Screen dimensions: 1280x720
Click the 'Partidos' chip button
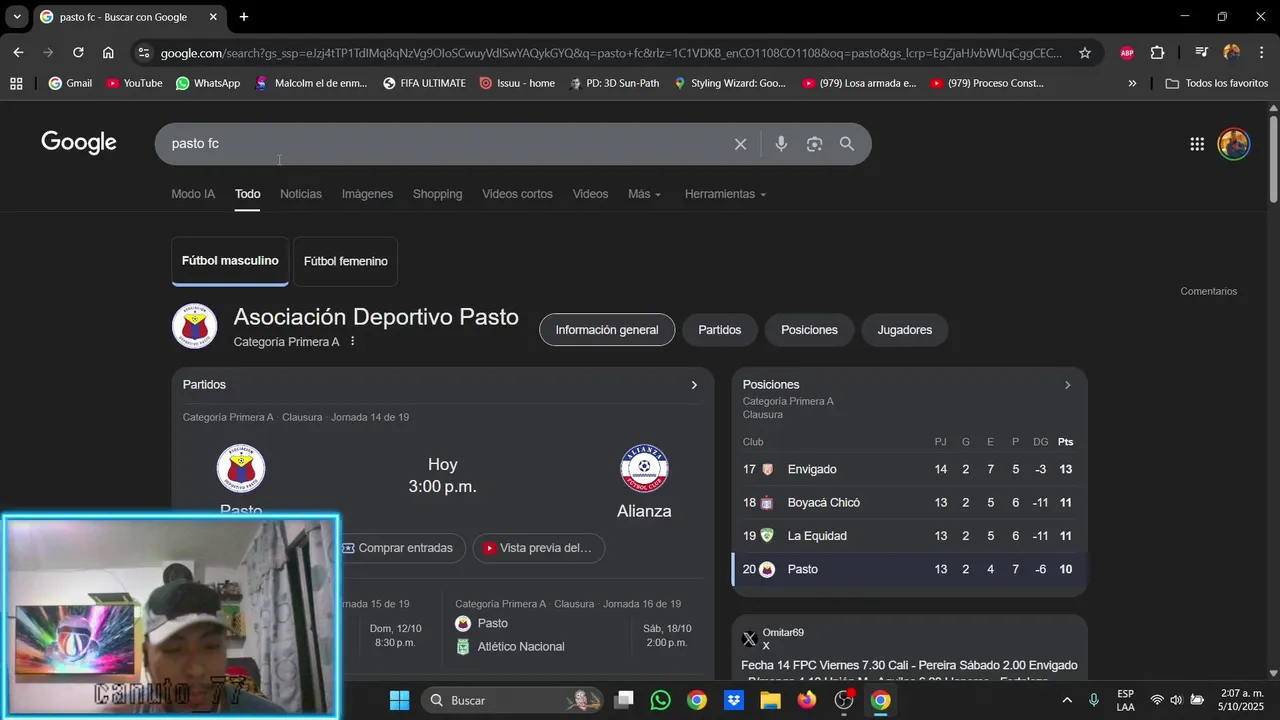point(720,330)
